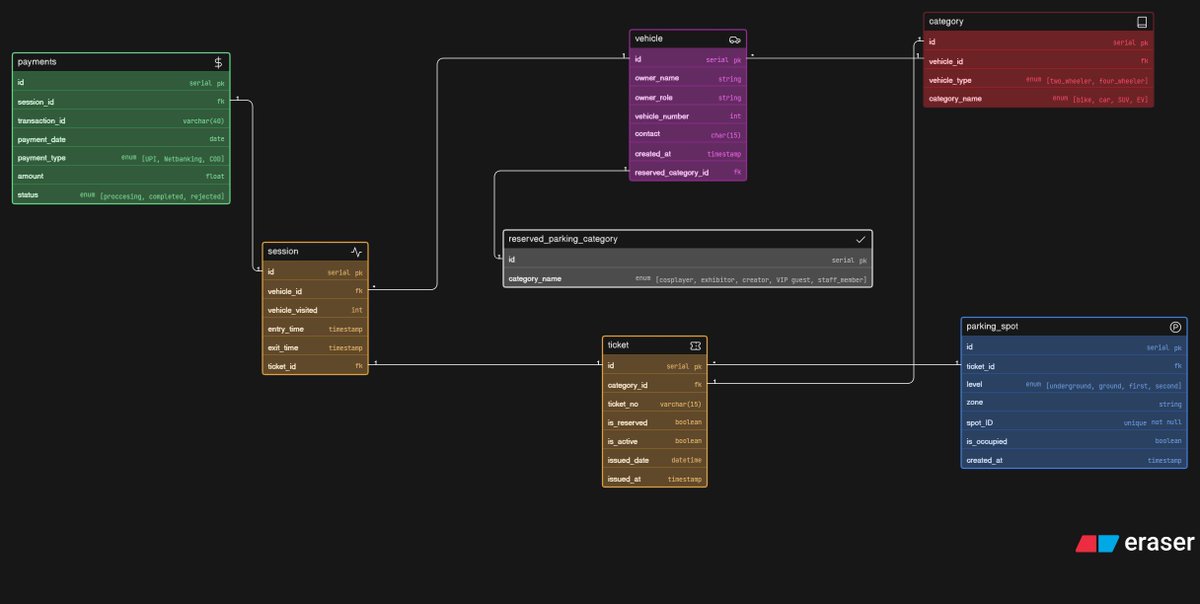Select the ticket table title
This screenshot has width=1200, height=604.
(618, 345)
